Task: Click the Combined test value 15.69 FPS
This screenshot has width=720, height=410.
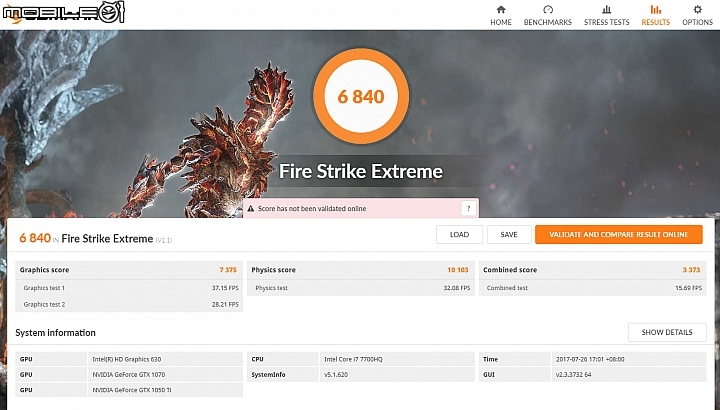Action: pyautogui.click(x=688, y=288)
